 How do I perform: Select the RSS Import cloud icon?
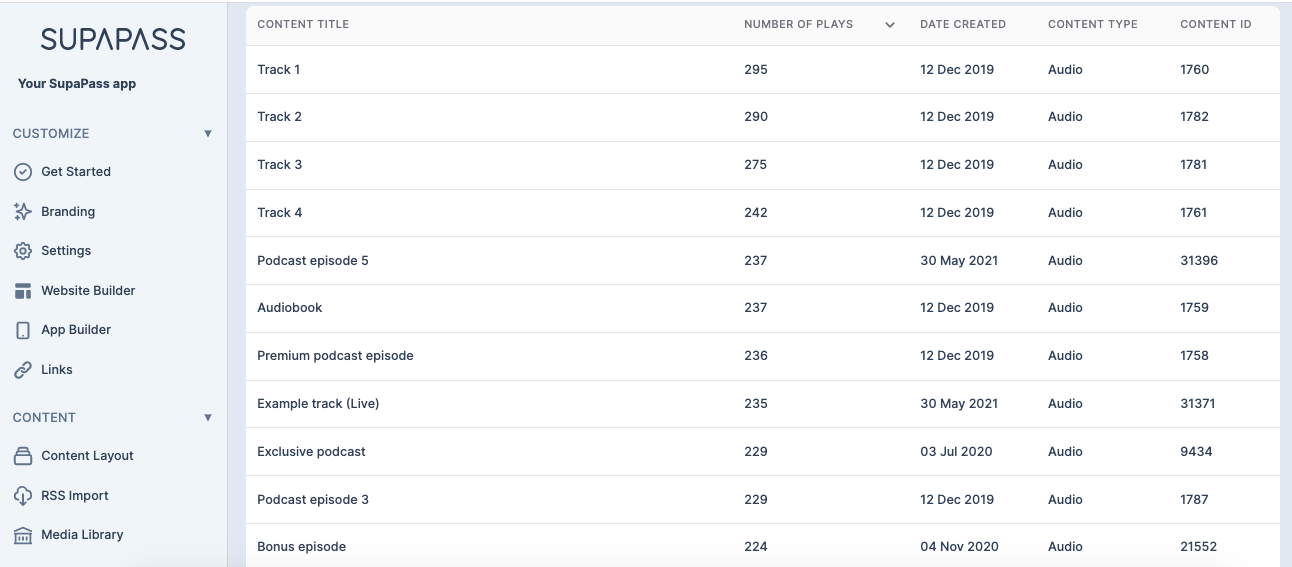22,496
